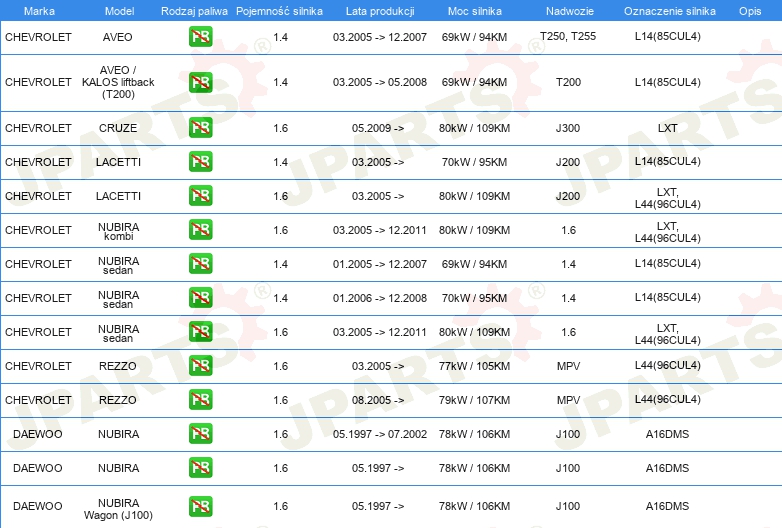Click the Moc silnika column header
Image resolution: width=782 pixels, height=528 pixels.
click(474, 11)
